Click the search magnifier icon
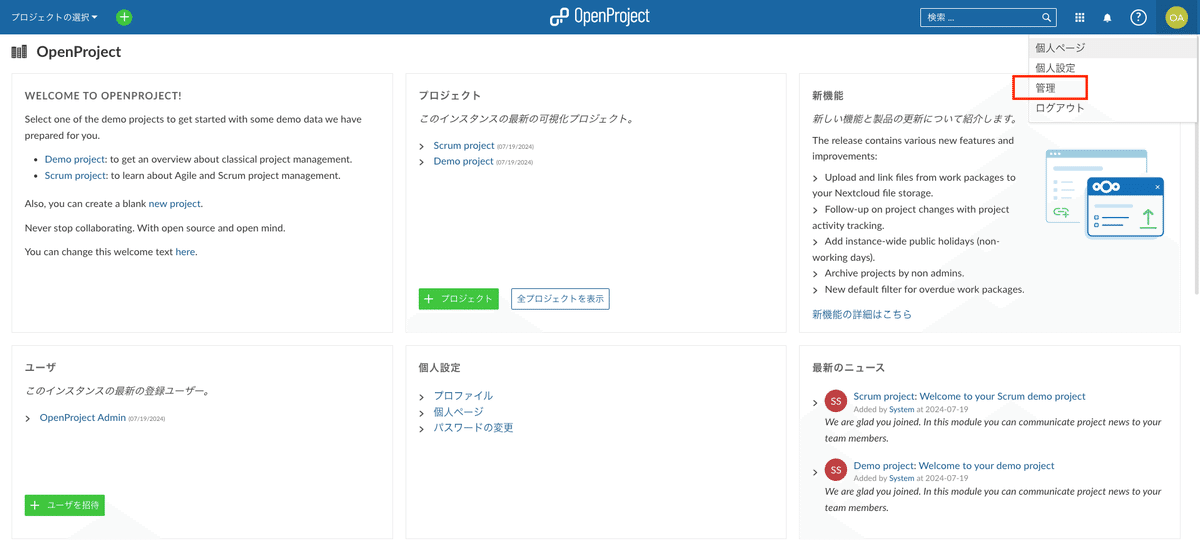This screenshot has height=541, width=1200. [1047, 17]
